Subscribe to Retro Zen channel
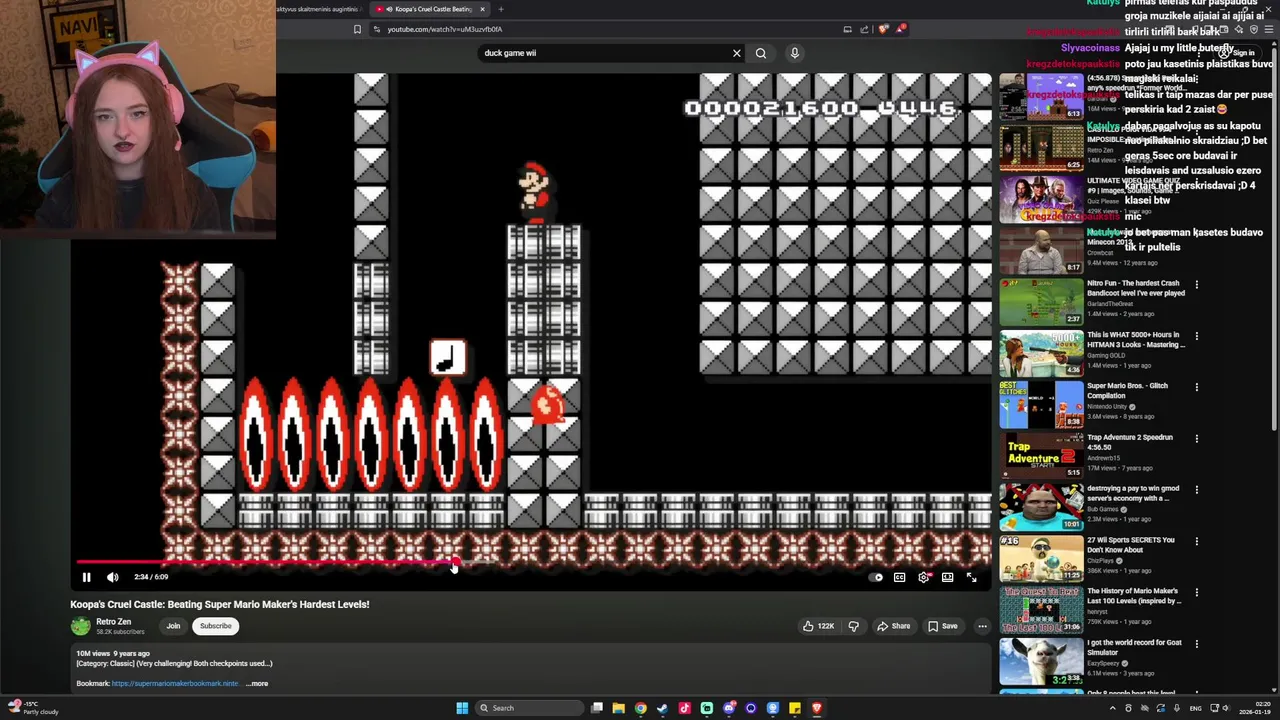Image resolution: width=1280 pixels, height=720 pixels. click(x=215, y=626)
